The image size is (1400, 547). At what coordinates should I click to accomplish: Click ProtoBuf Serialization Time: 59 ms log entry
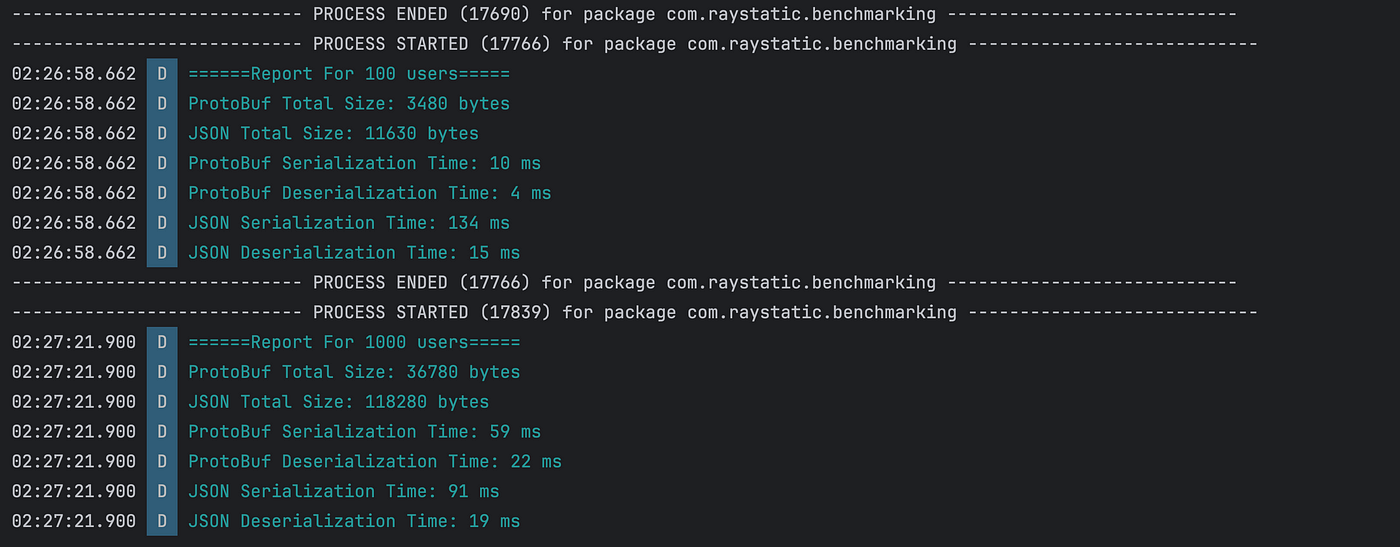(364, 432)
